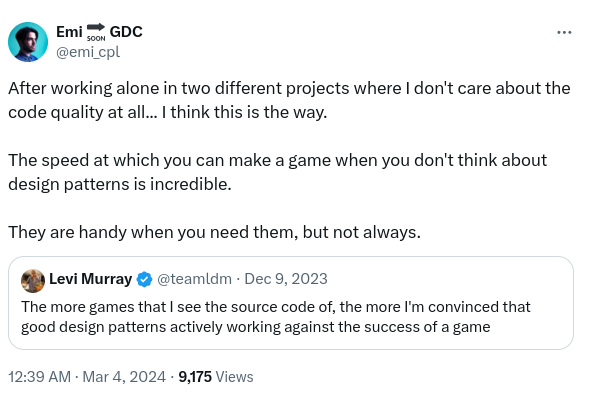The height and width of the screenshot is (398, 589).
Task: Click the main tweet's first paragraph
Action: [289, 100]
